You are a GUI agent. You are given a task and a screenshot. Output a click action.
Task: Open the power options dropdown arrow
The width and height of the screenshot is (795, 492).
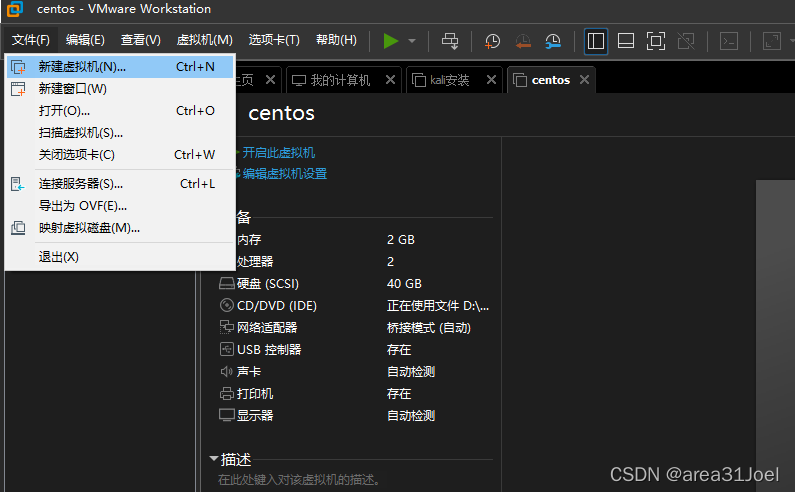pyautogui.click(x=412, y=41)
